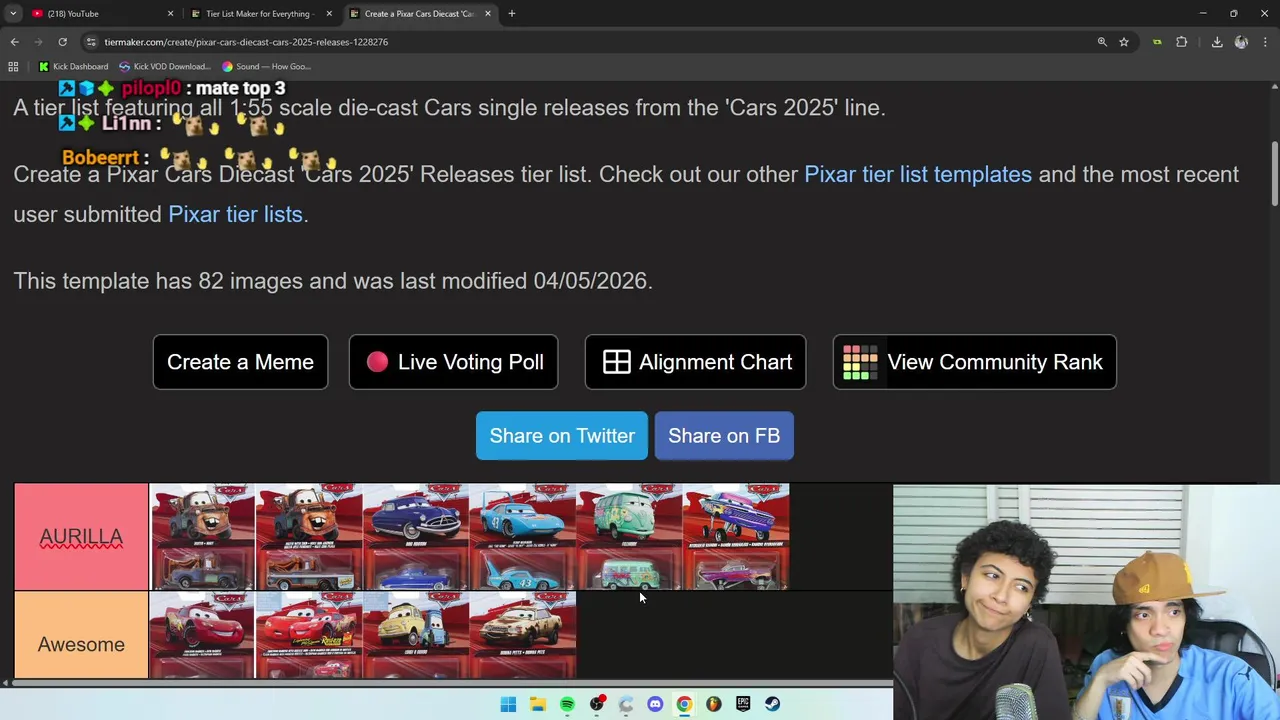Open the apps grid in bookmarks bar
Screen dimensions: 1280x720
(x=13, y=67)
